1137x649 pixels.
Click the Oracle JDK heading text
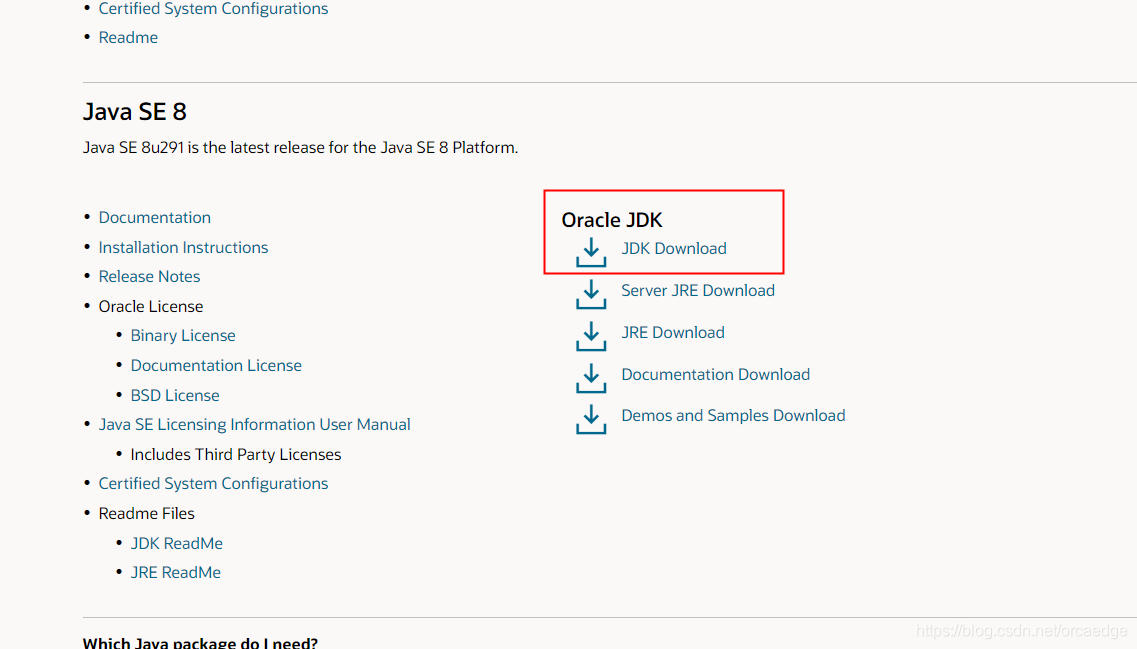612,220
